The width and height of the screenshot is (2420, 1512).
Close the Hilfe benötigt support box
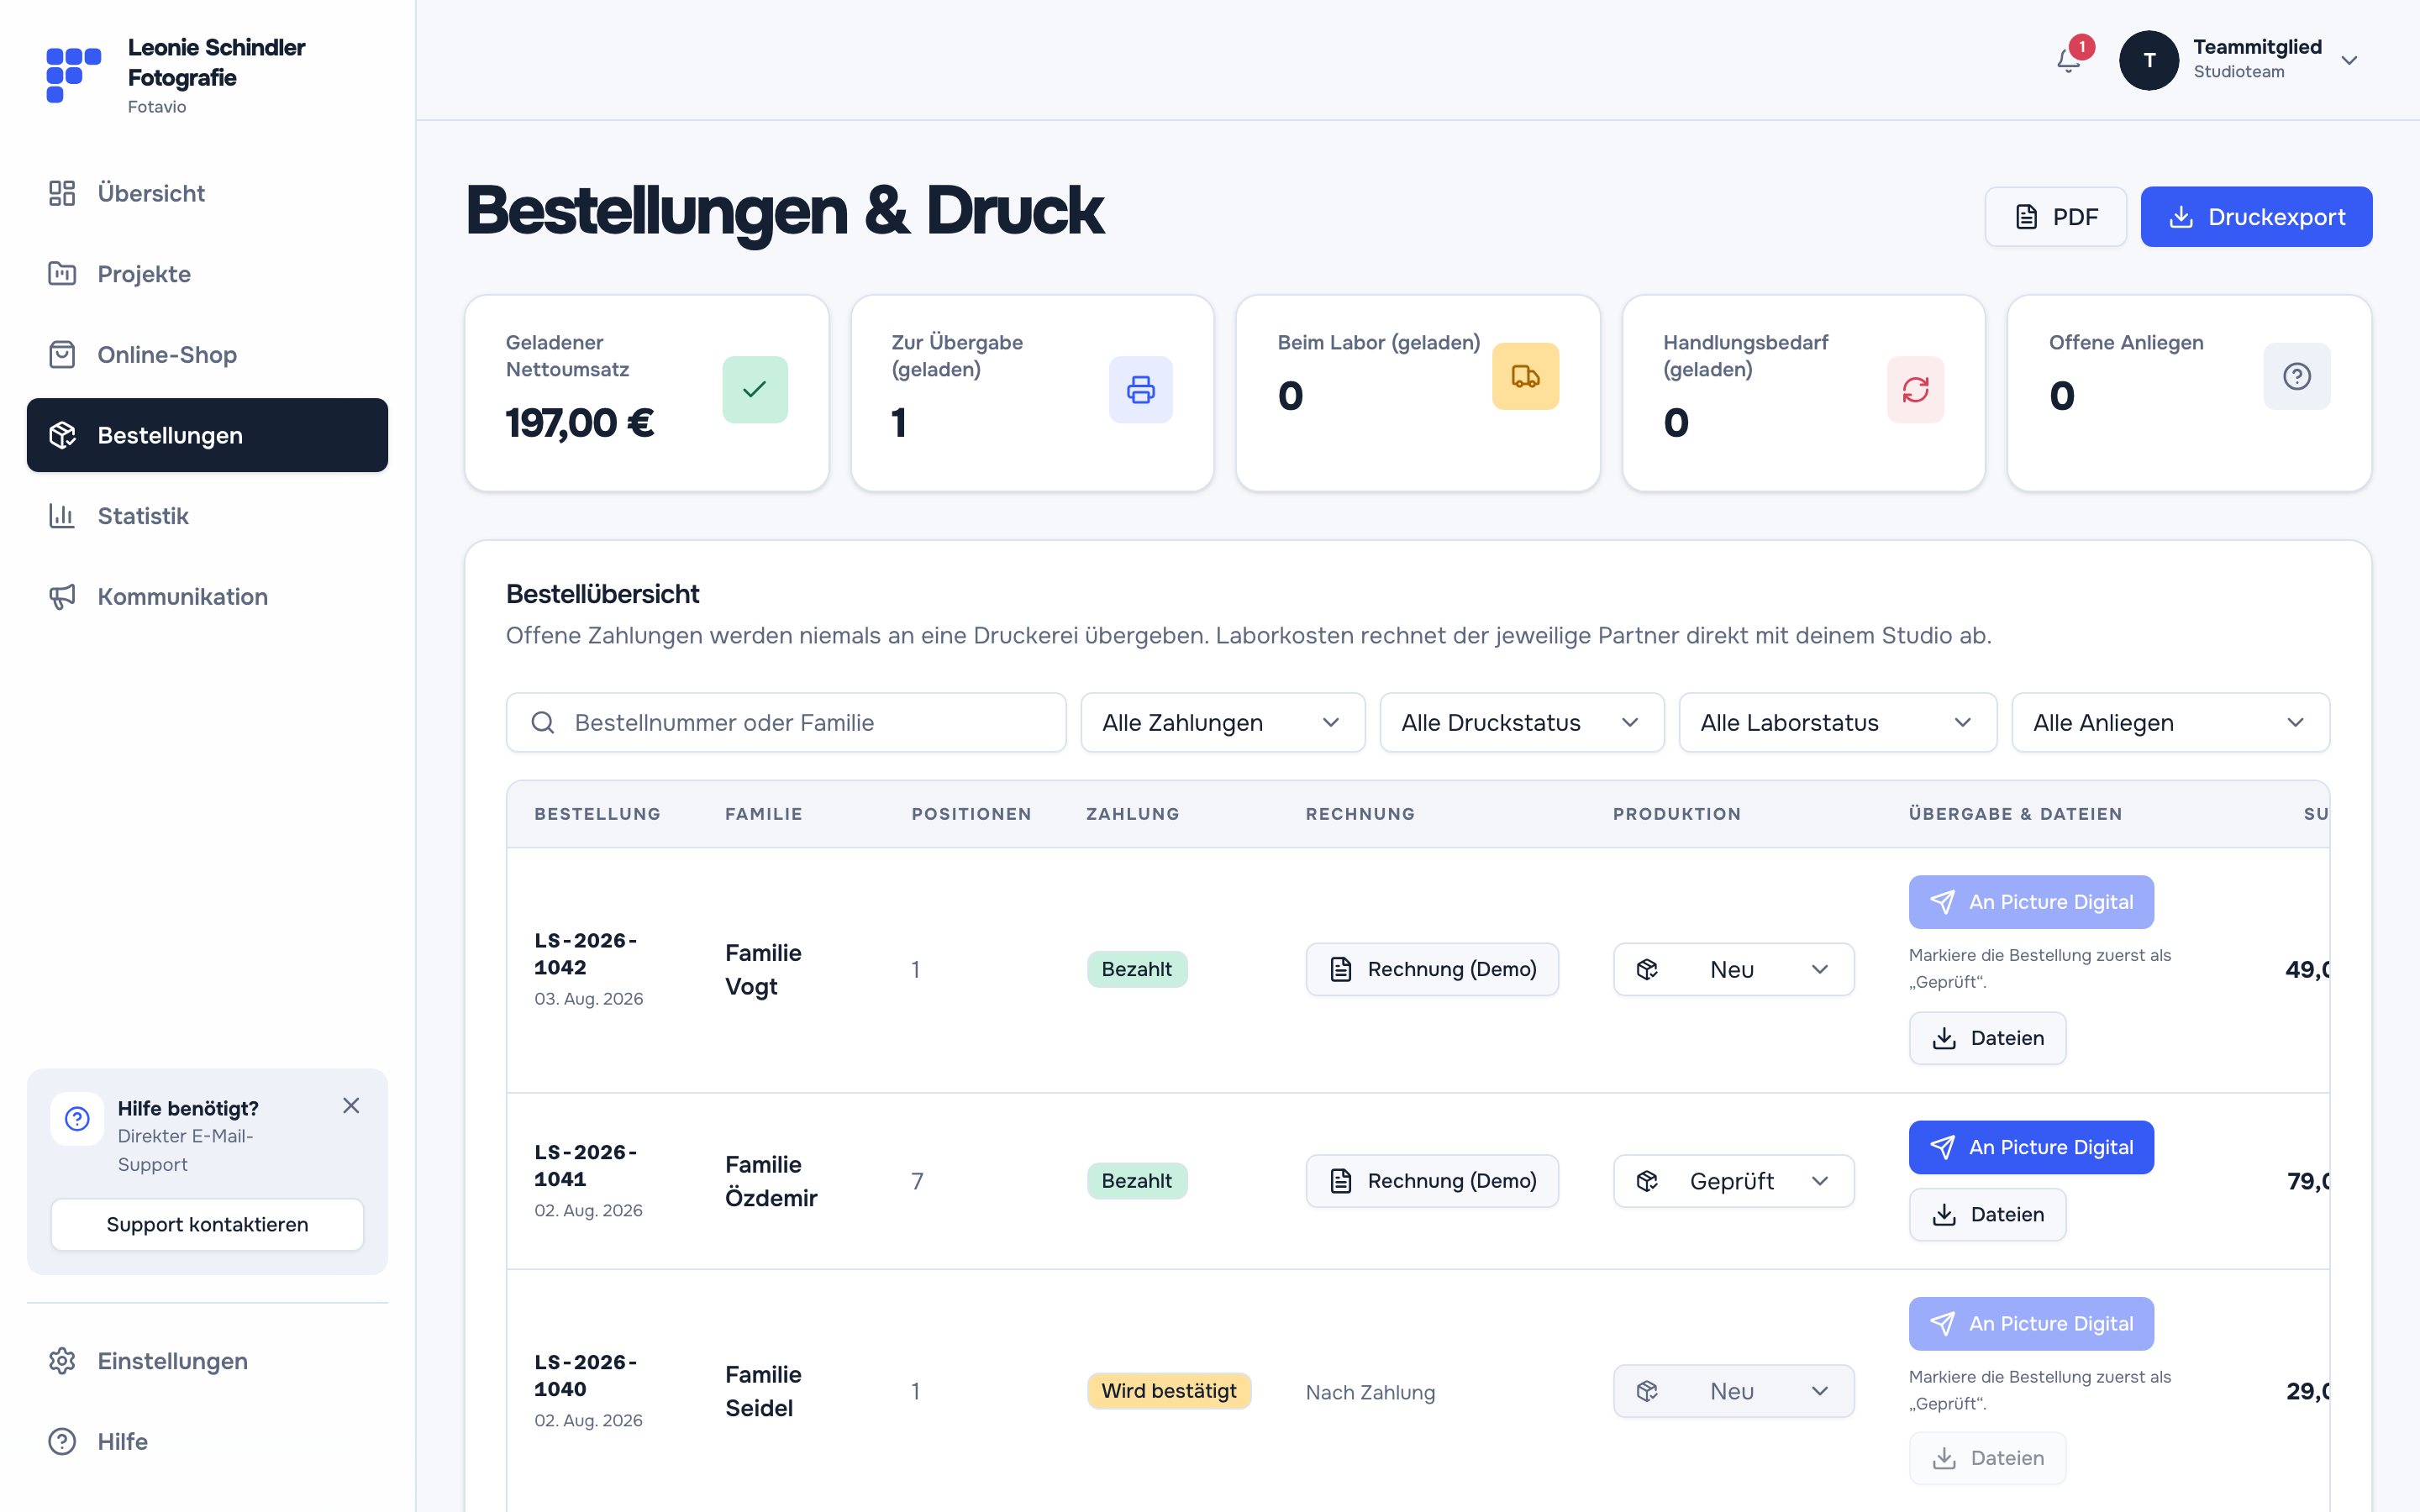pos(351,1105)
